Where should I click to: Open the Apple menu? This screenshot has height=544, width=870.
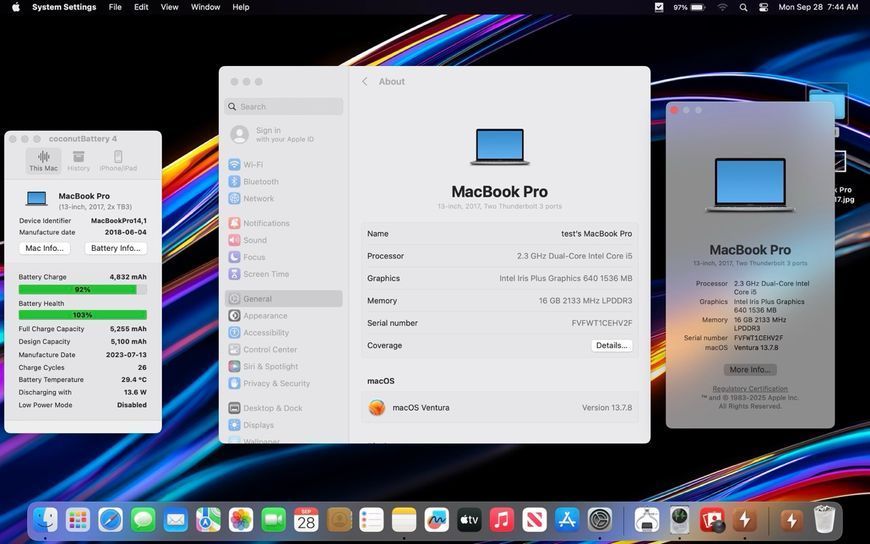16,7
